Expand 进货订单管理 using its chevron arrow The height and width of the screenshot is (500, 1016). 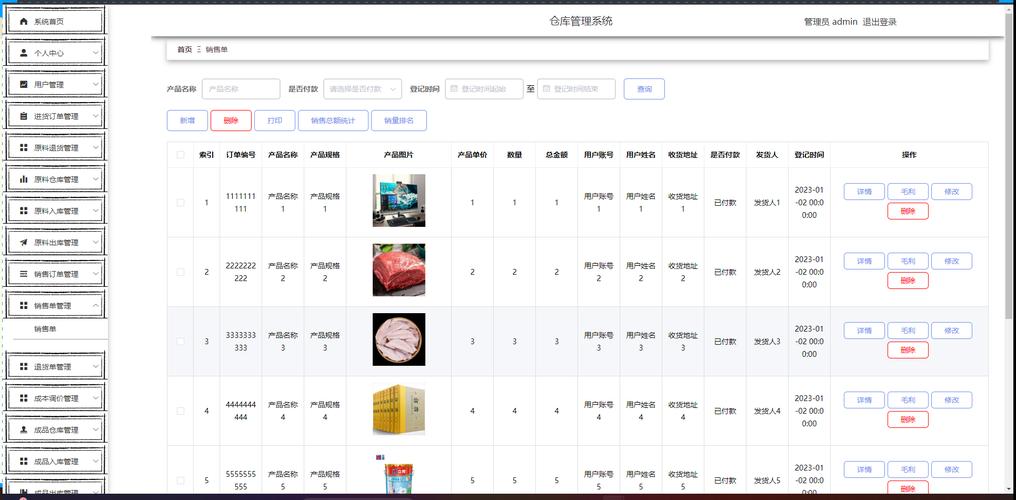point(96,116)
